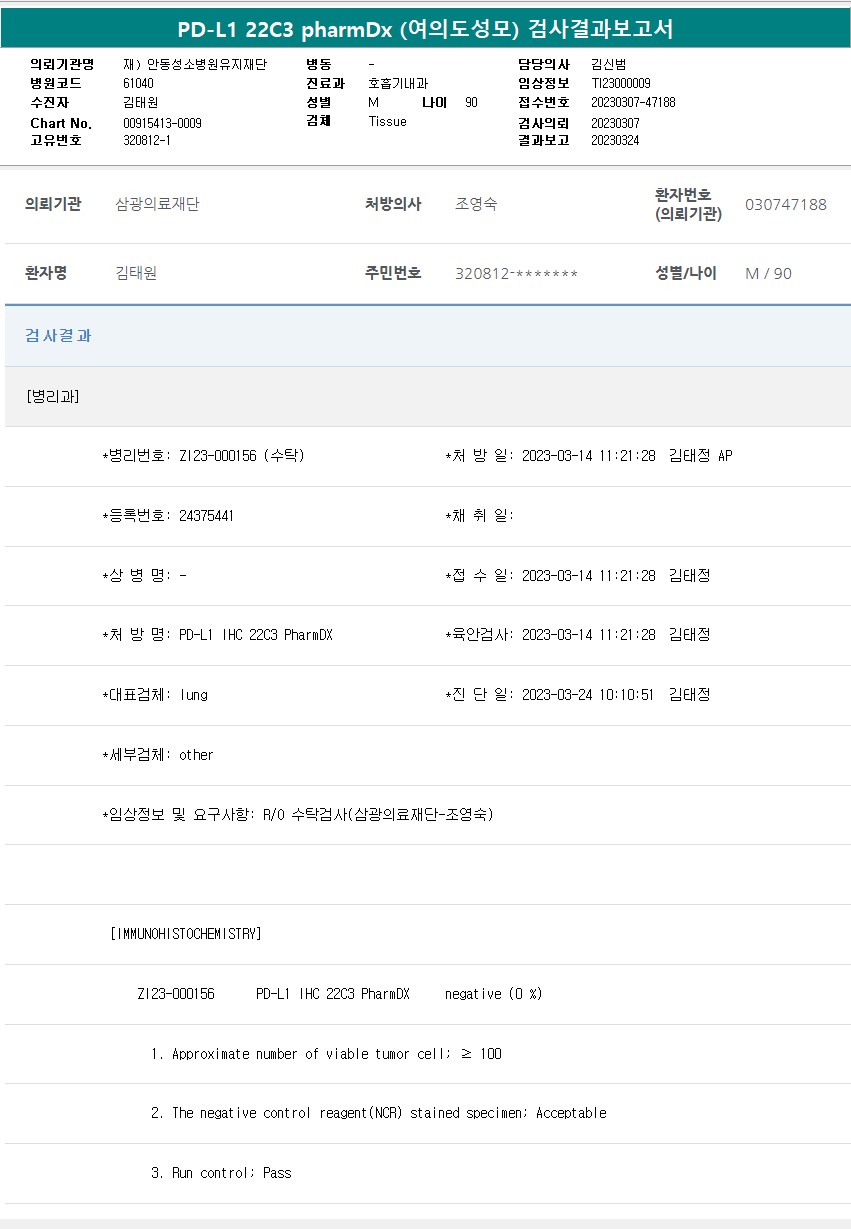Select institution name '안동성소병원유지재단'
851x1229 pixels.
coord(194,64)
